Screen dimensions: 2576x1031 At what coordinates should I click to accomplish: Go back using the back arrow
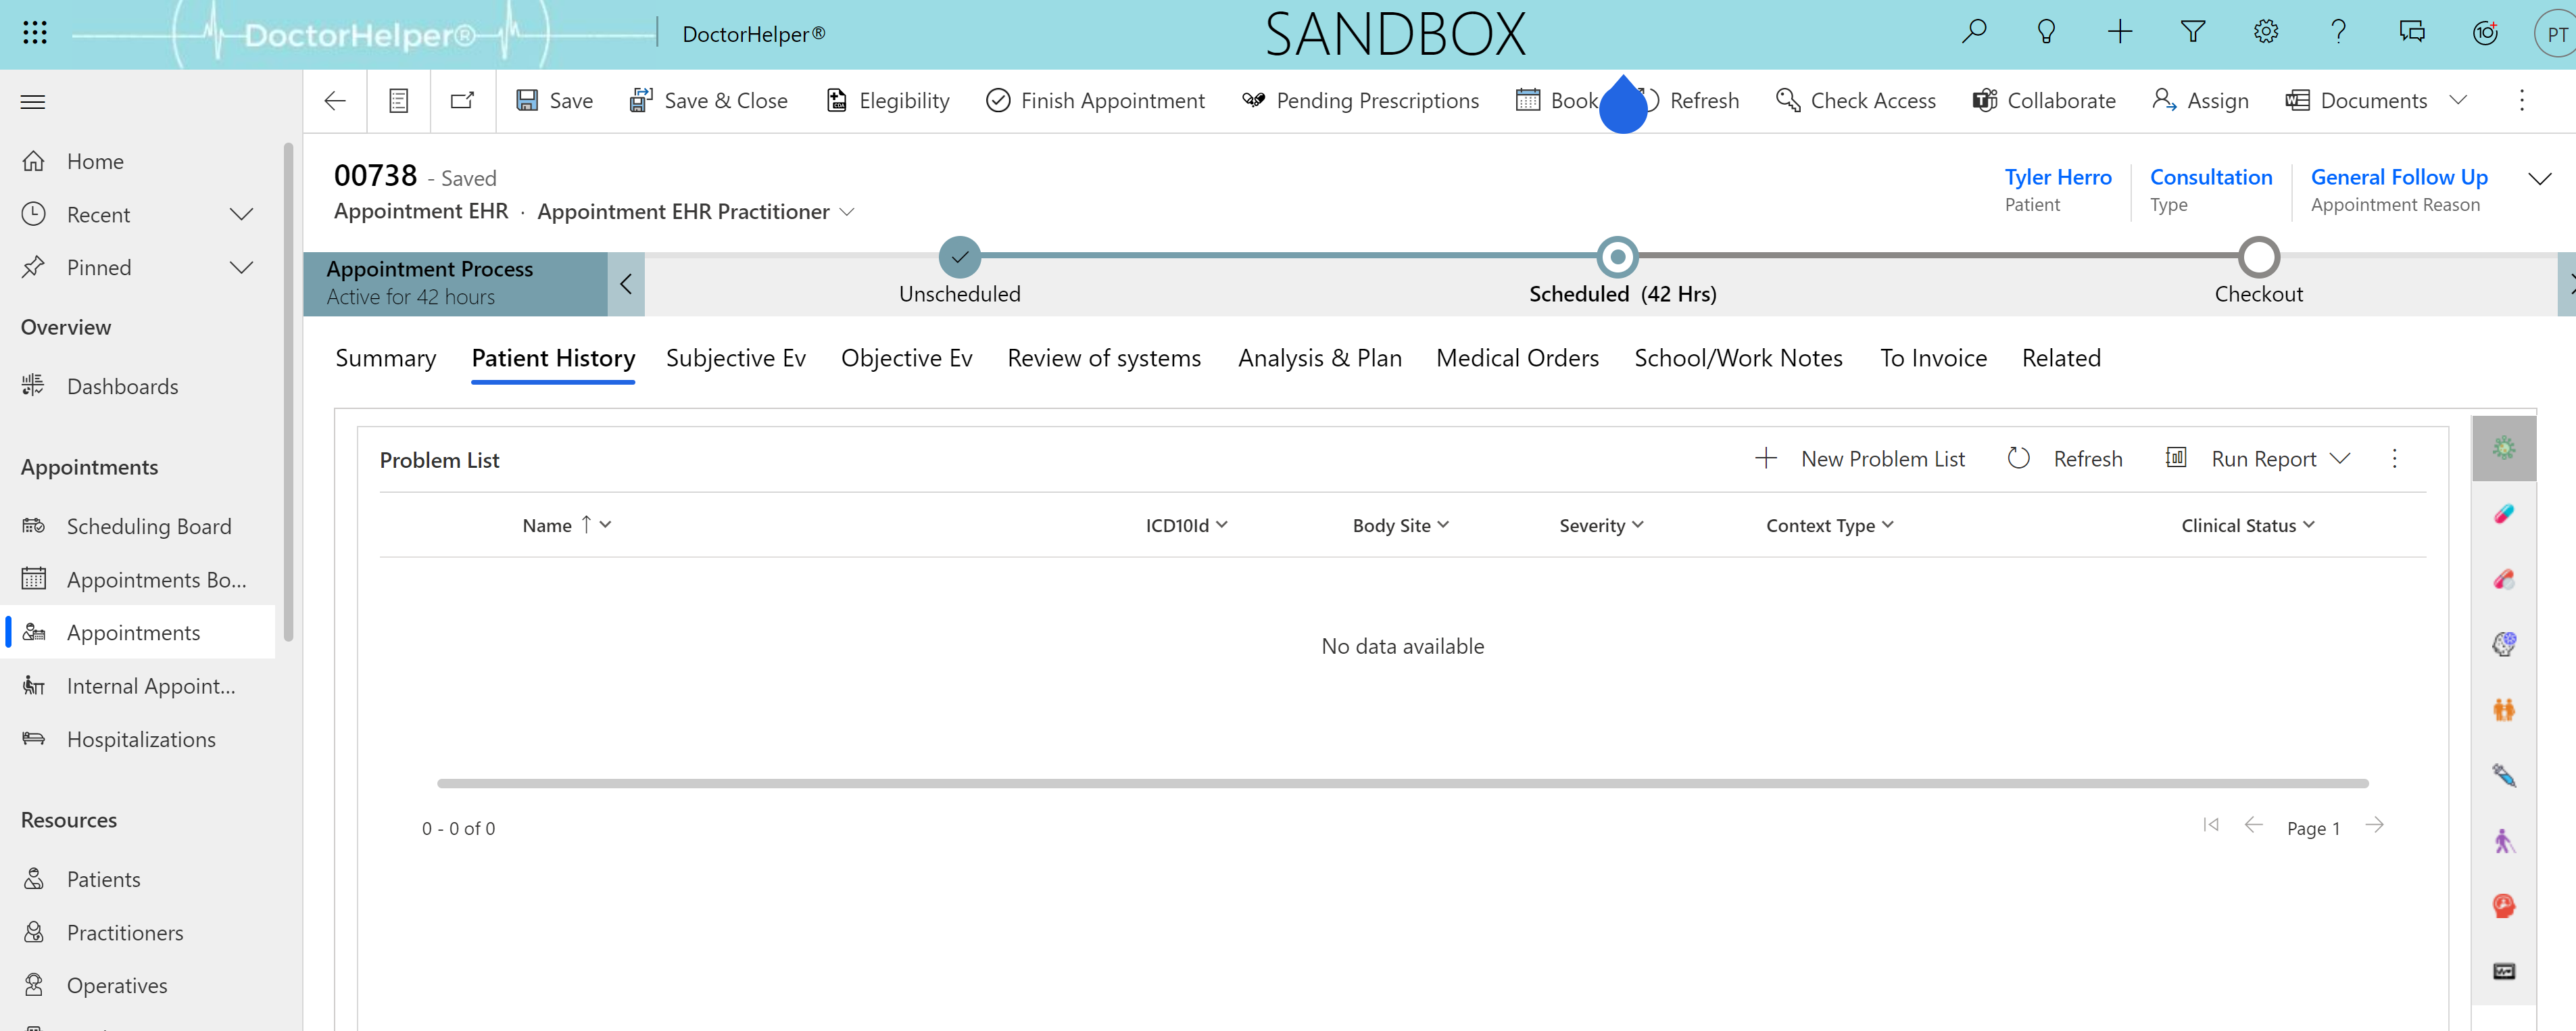point(335,101)
